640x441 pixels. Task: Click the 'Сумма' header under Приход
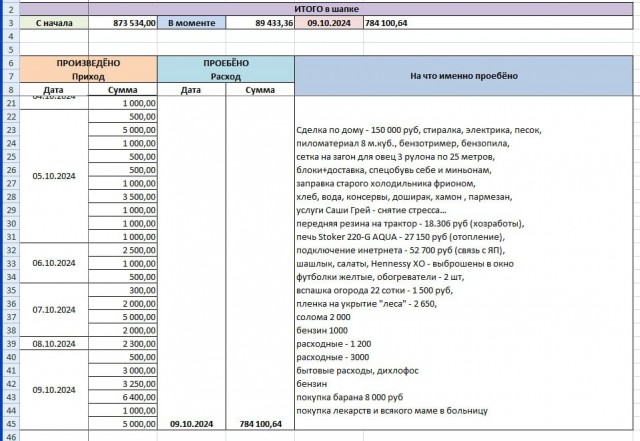(x=123, y=90)
